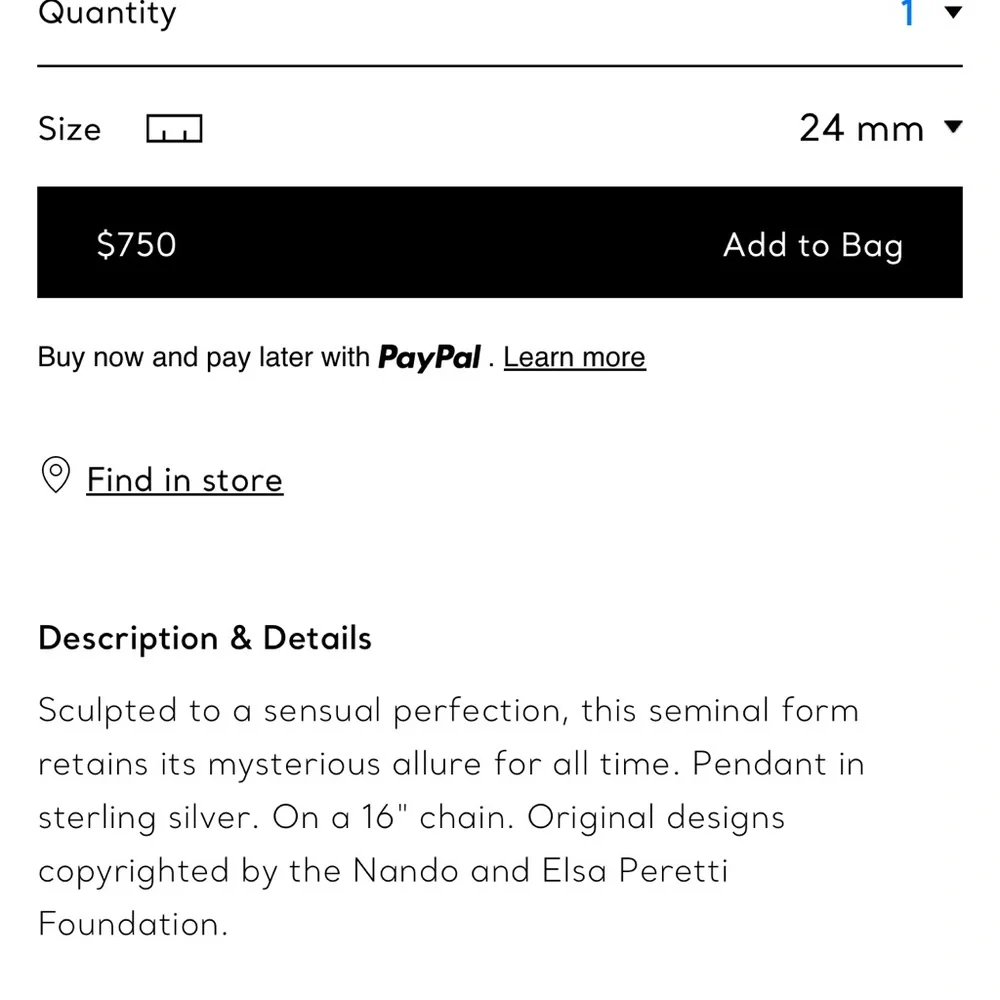This screenshot has height=1000, width=1000.
Task: Click the quantity value 1
Action: [908, 13]
